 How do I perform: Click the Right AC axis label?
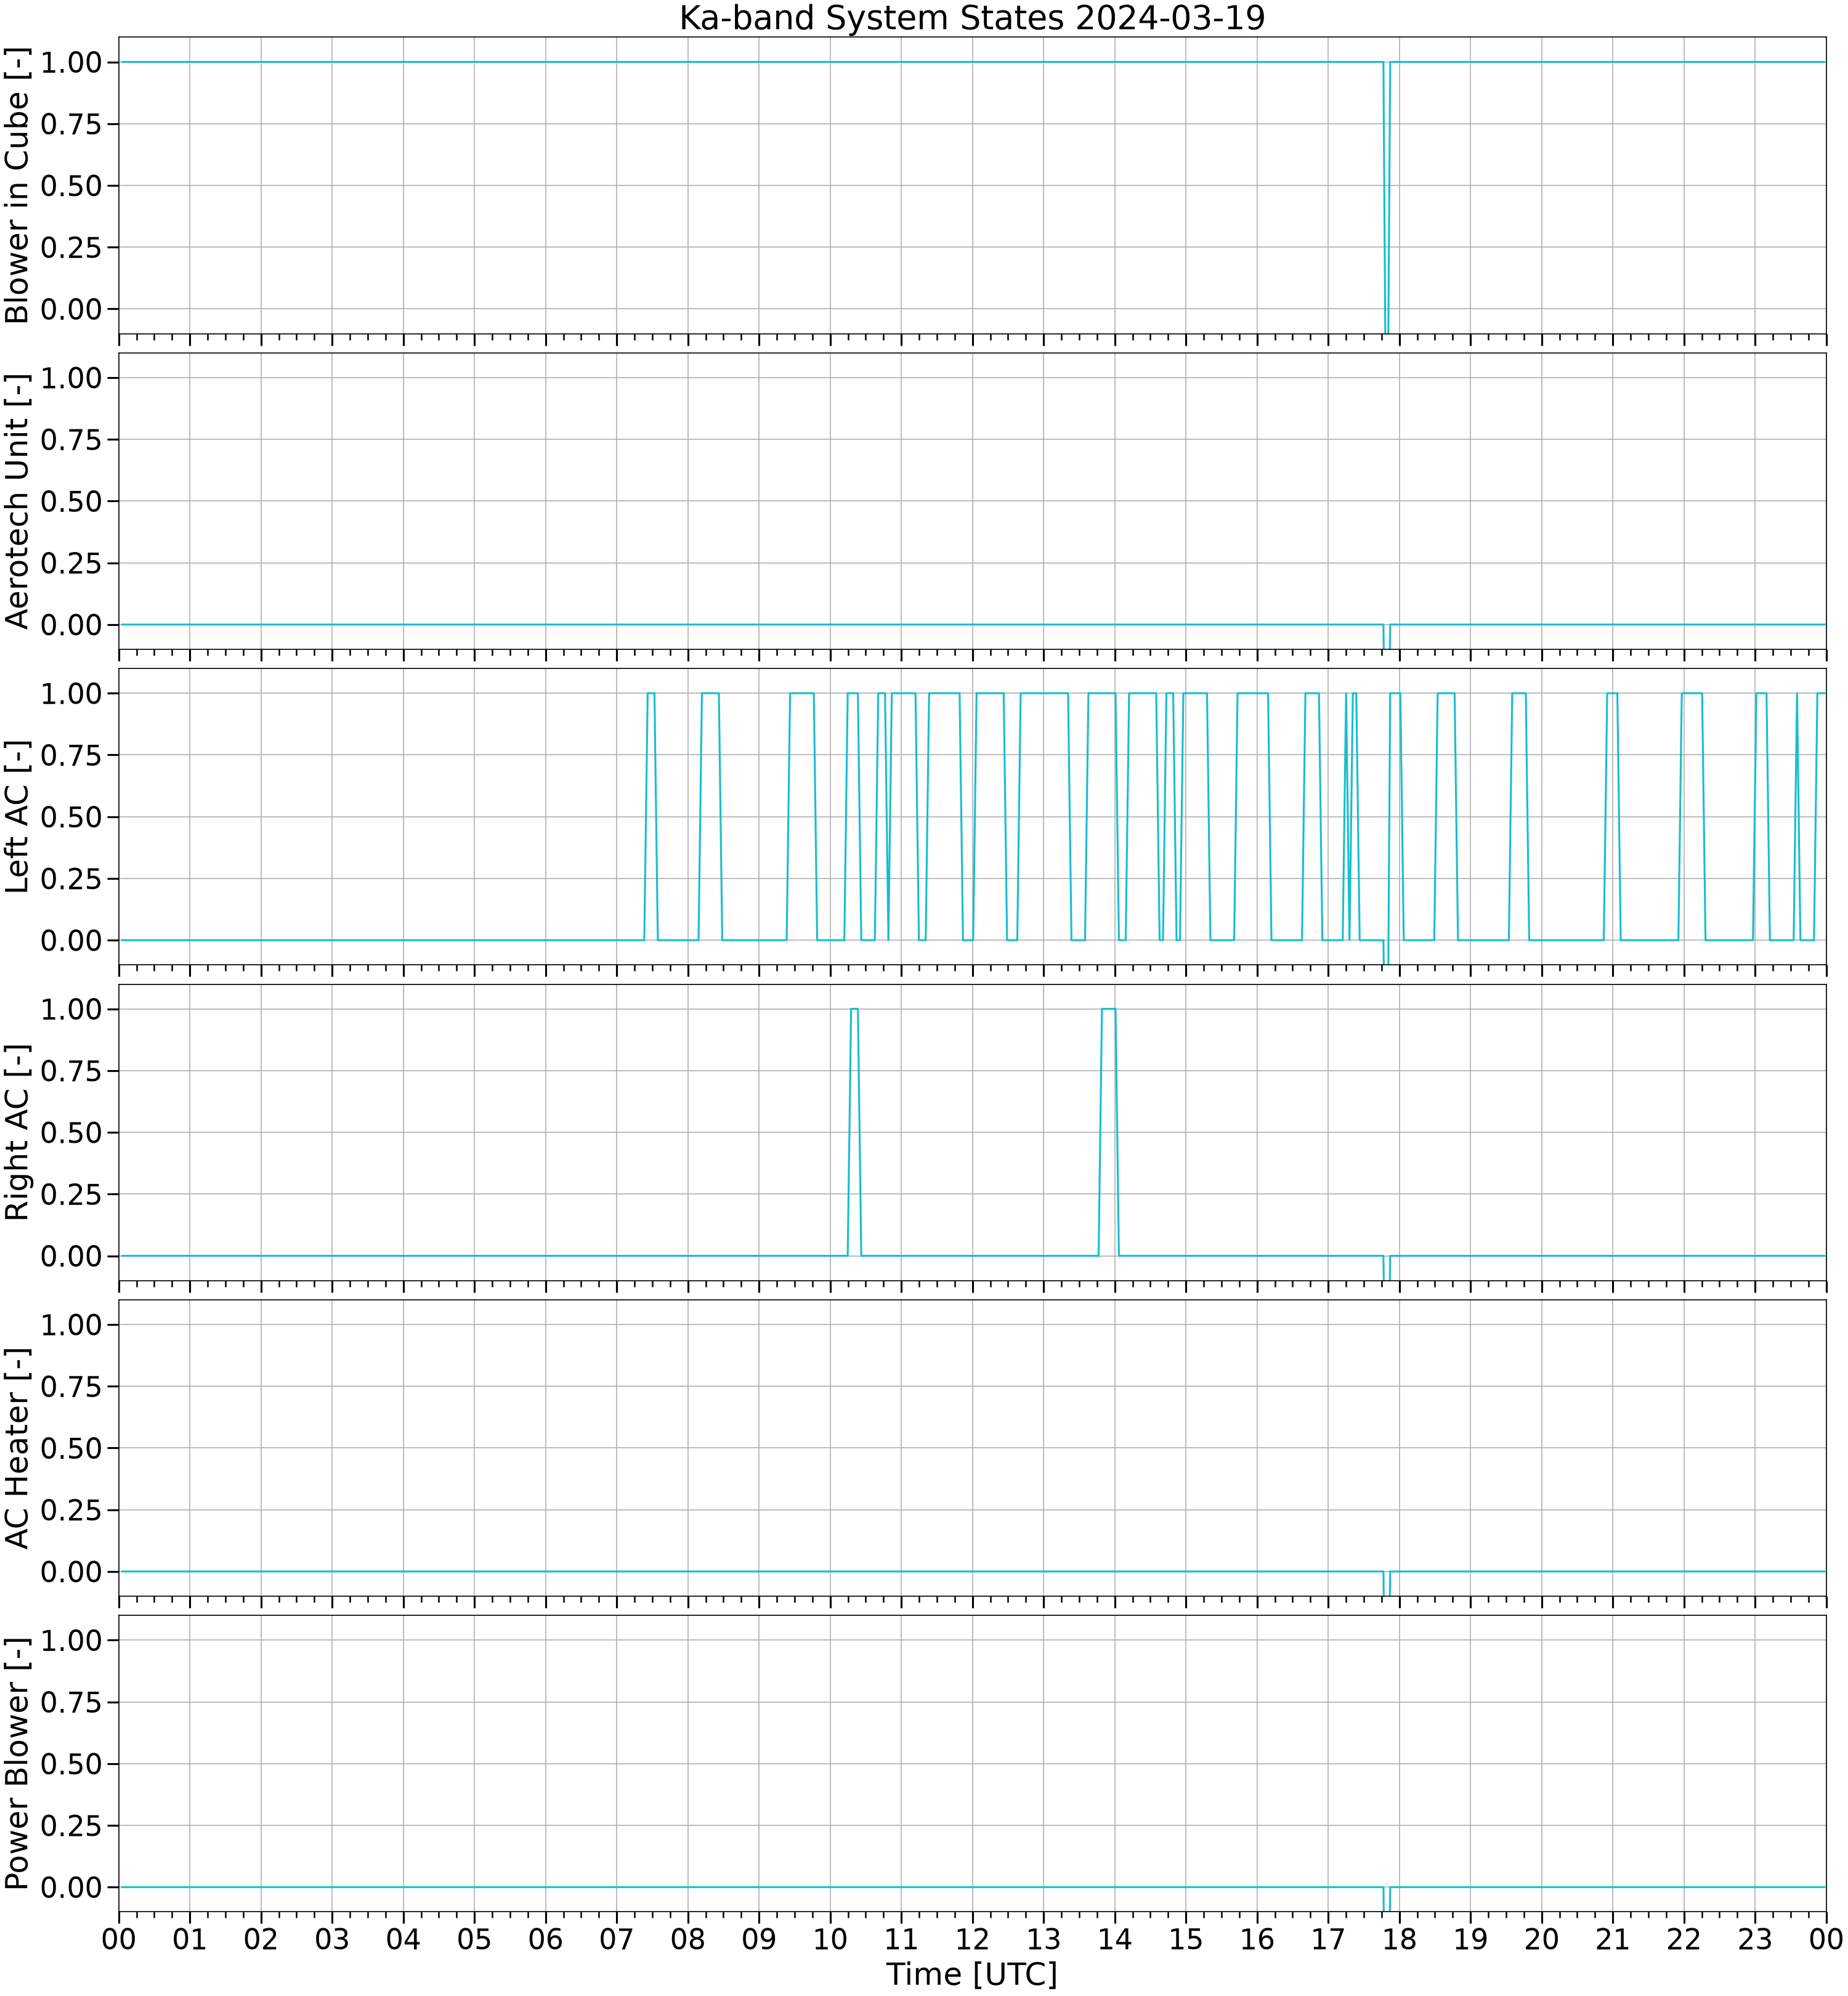18,1132
